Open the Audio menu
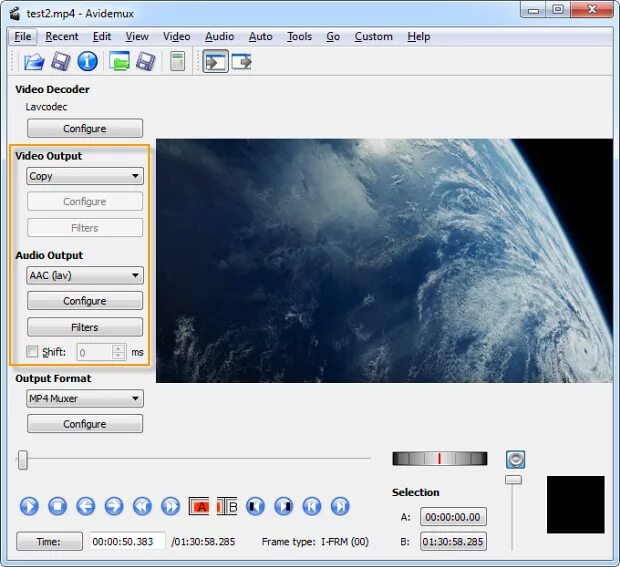This screenshot has height=567, width=620. [219, 37]
